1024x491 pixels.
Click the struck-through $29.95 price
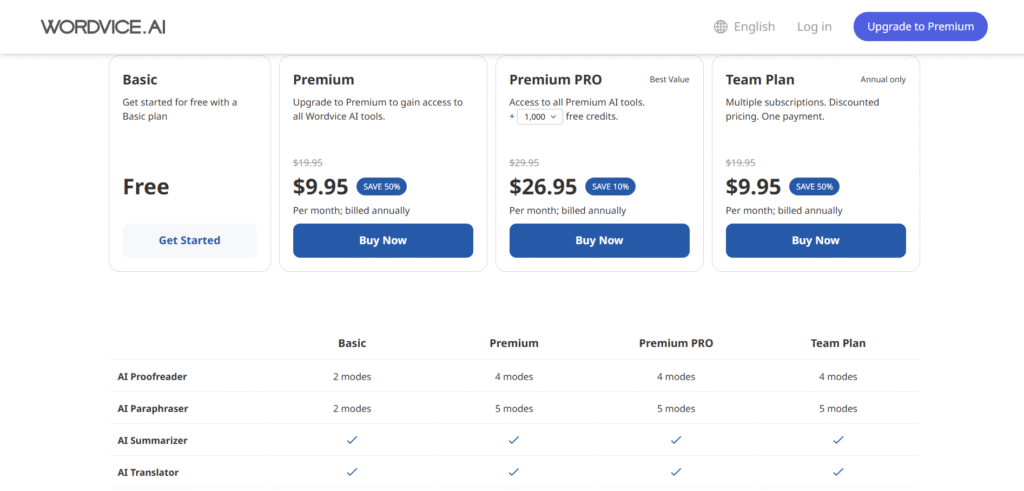524,163
